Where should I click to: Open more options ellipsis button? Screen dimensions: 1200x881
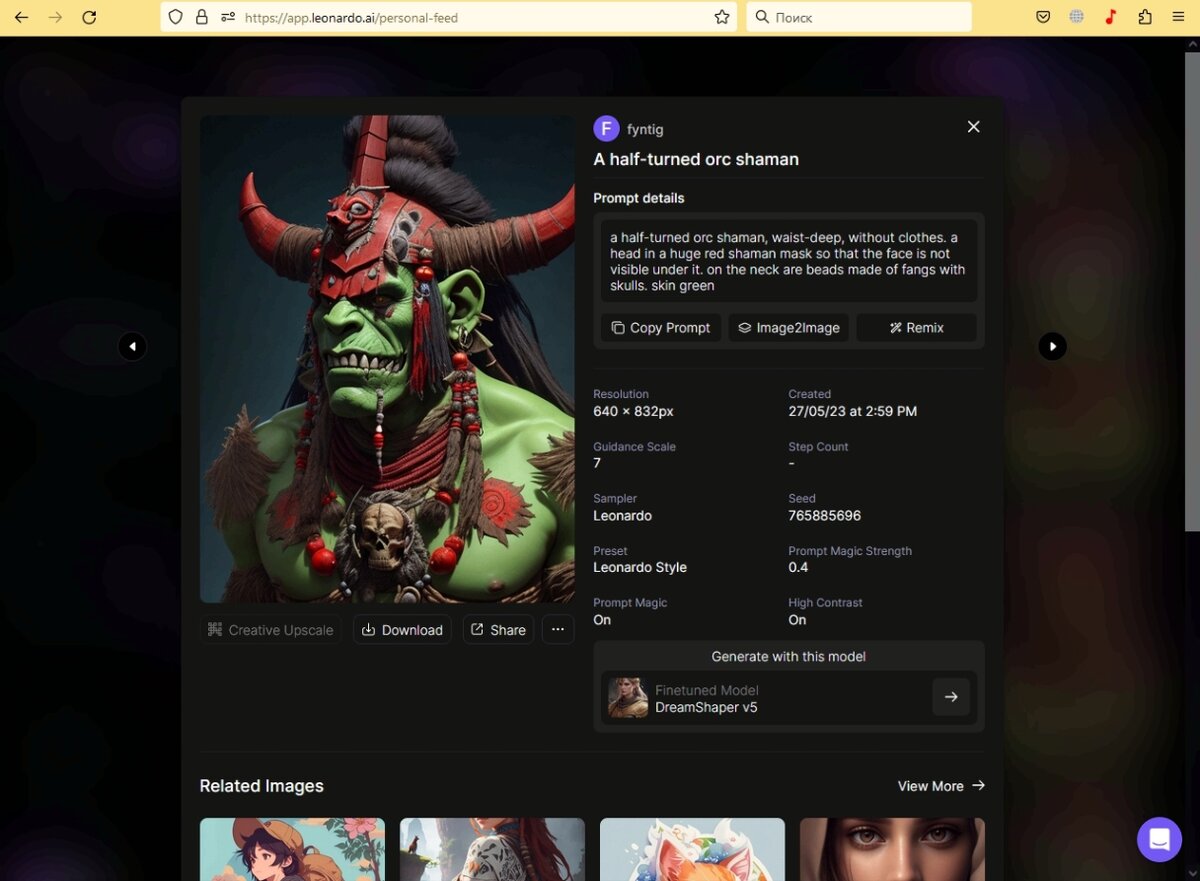[558, 629]
